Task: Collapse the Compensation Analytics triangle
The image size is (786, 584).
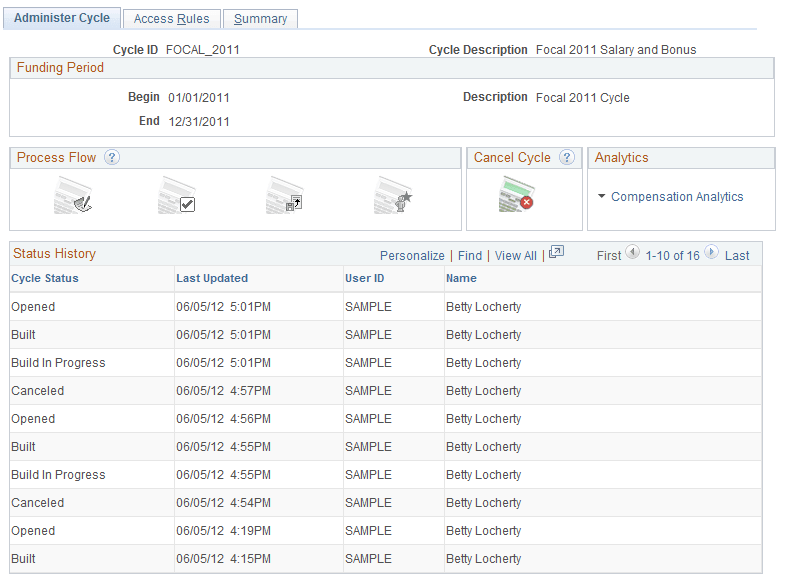Action: (x=602, y=196)
